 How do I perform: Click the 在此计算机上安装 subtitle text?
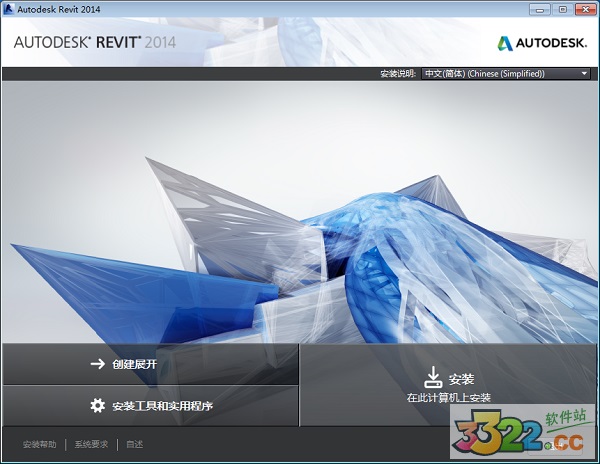pyautogui.click(x=448, y=398)
